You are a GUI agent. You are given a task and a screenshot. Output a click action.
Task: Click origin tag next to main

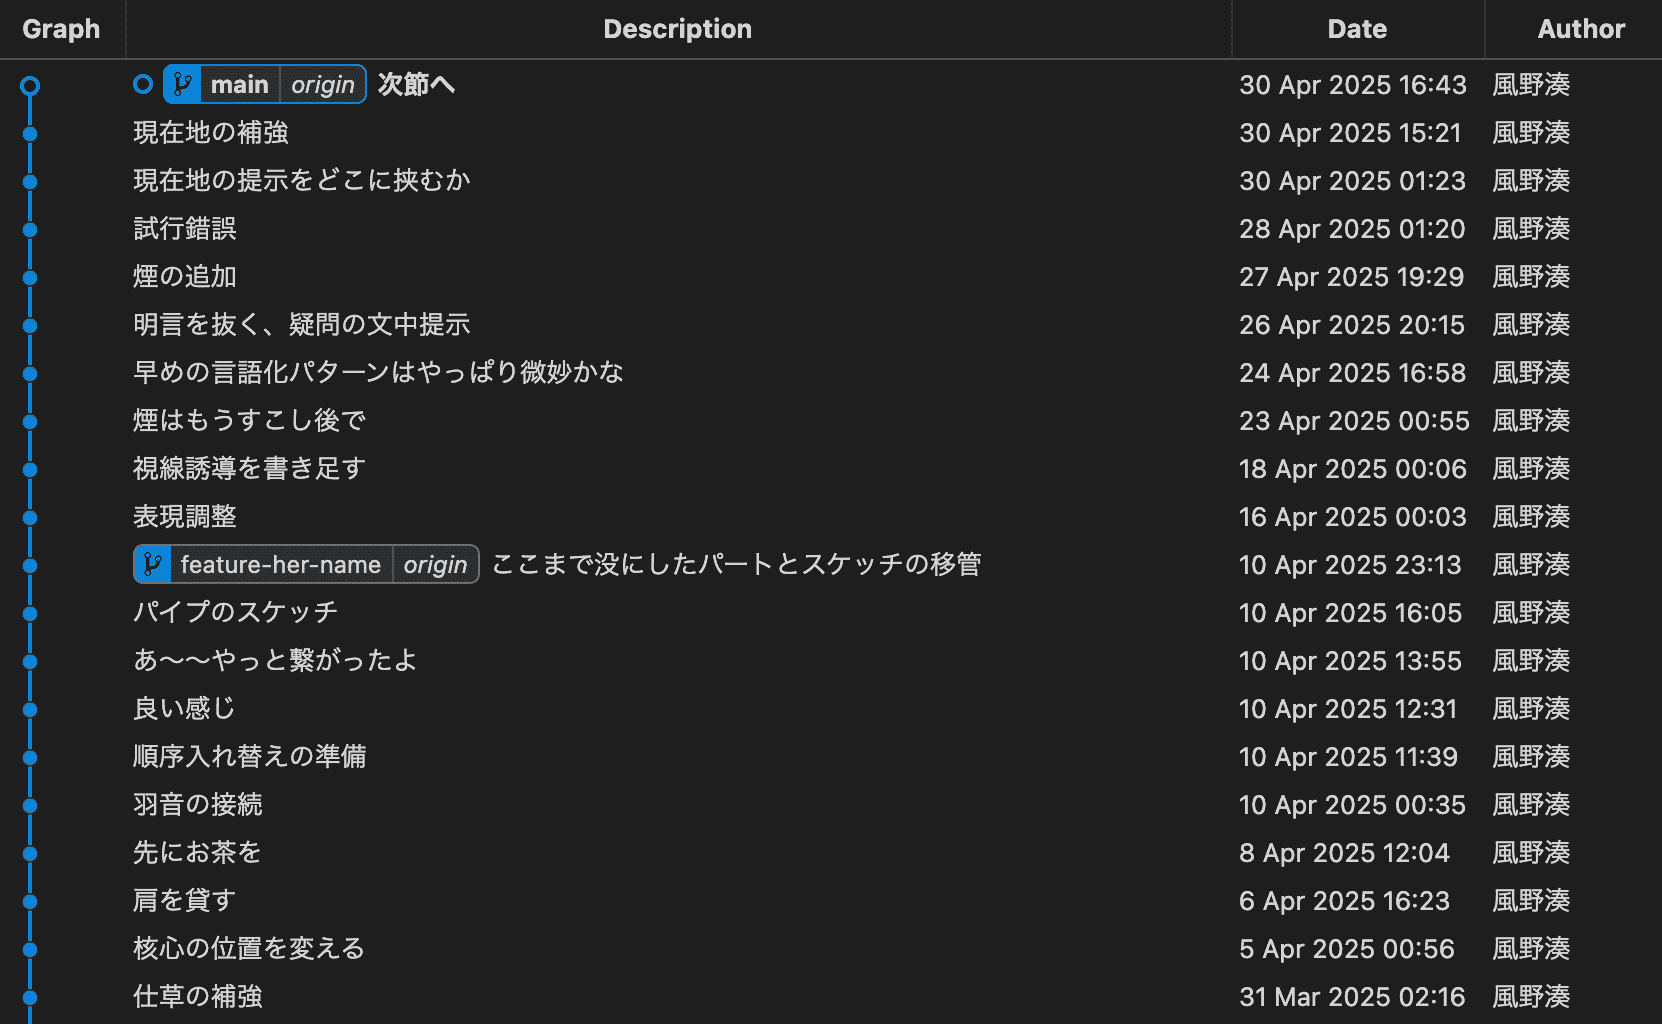(322, 85)
